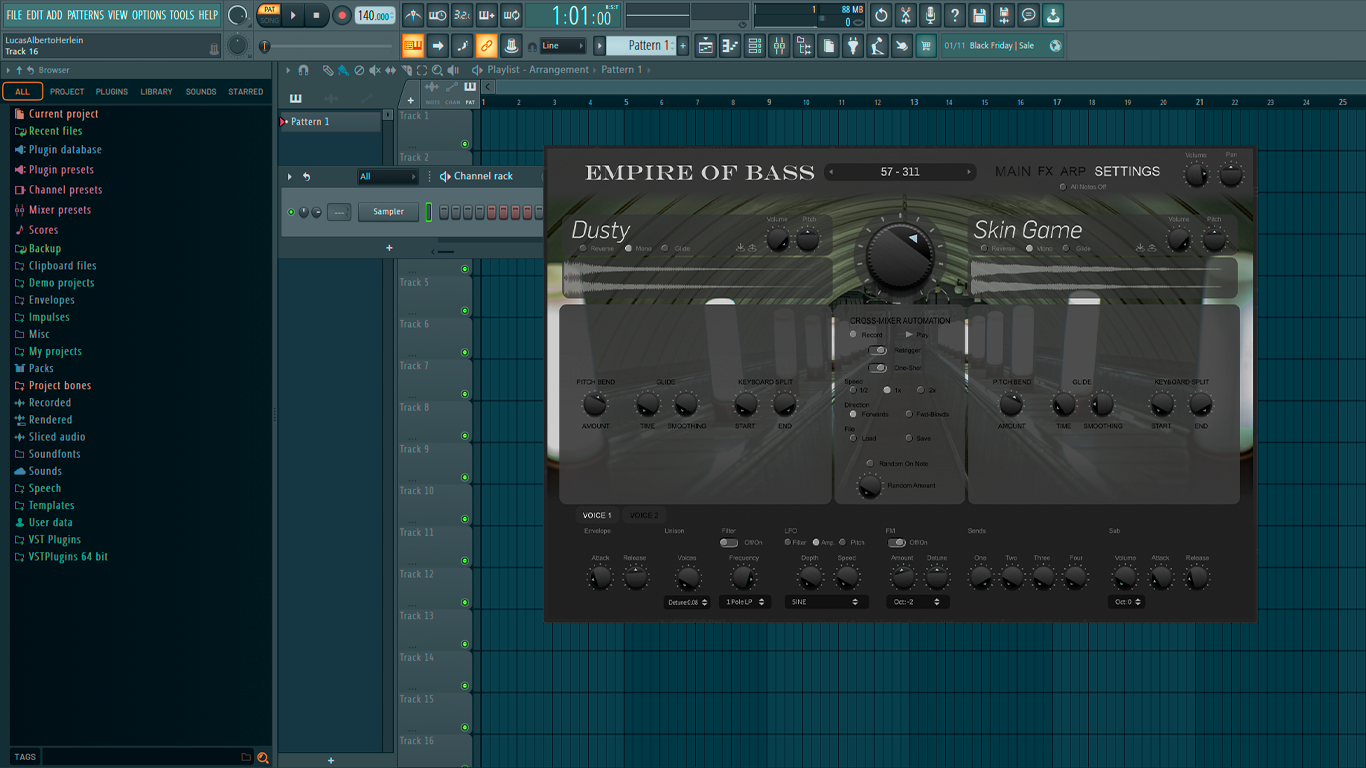Open the ARP page in Empire of Bass
This screenshot has width=1366, height=768.
pos(1073,172)
